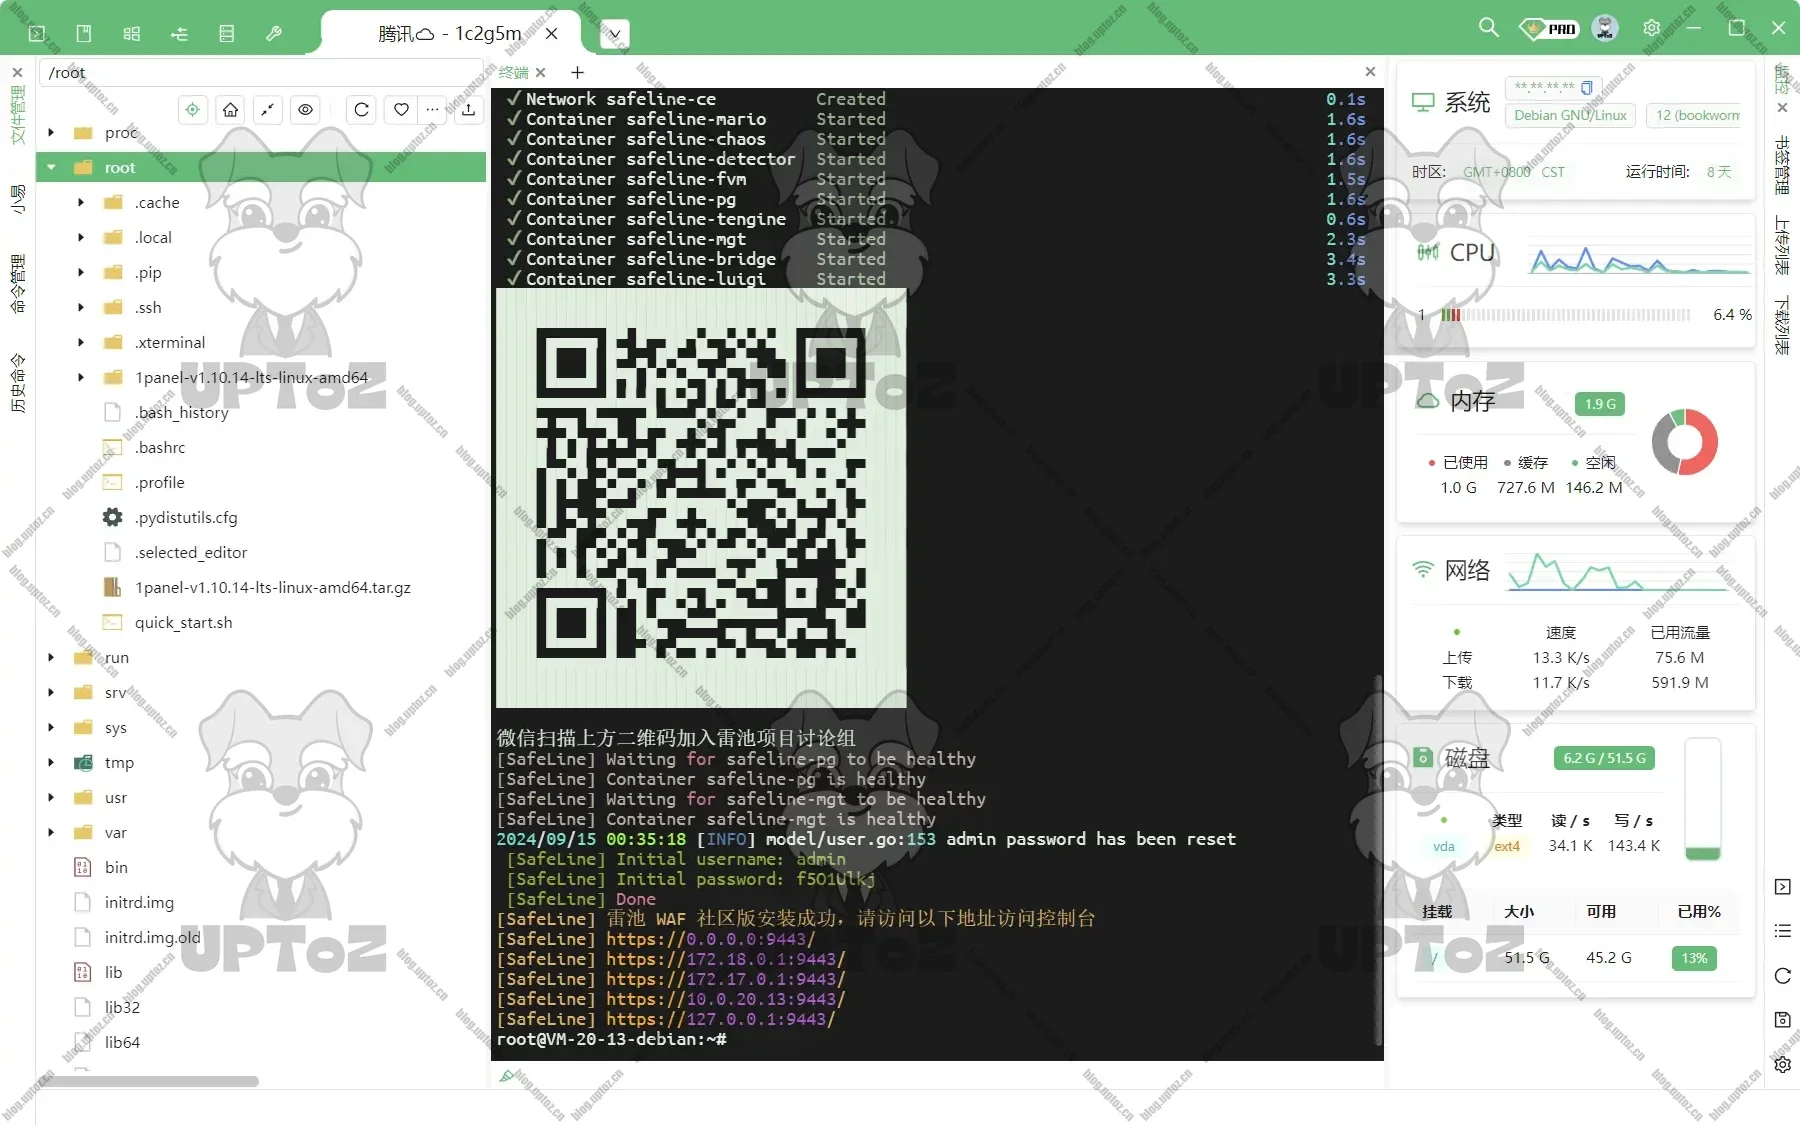Viewport: 1800px width, 1125px height.
Task: Open the server list icon in top toolbar
Action: 227,33
